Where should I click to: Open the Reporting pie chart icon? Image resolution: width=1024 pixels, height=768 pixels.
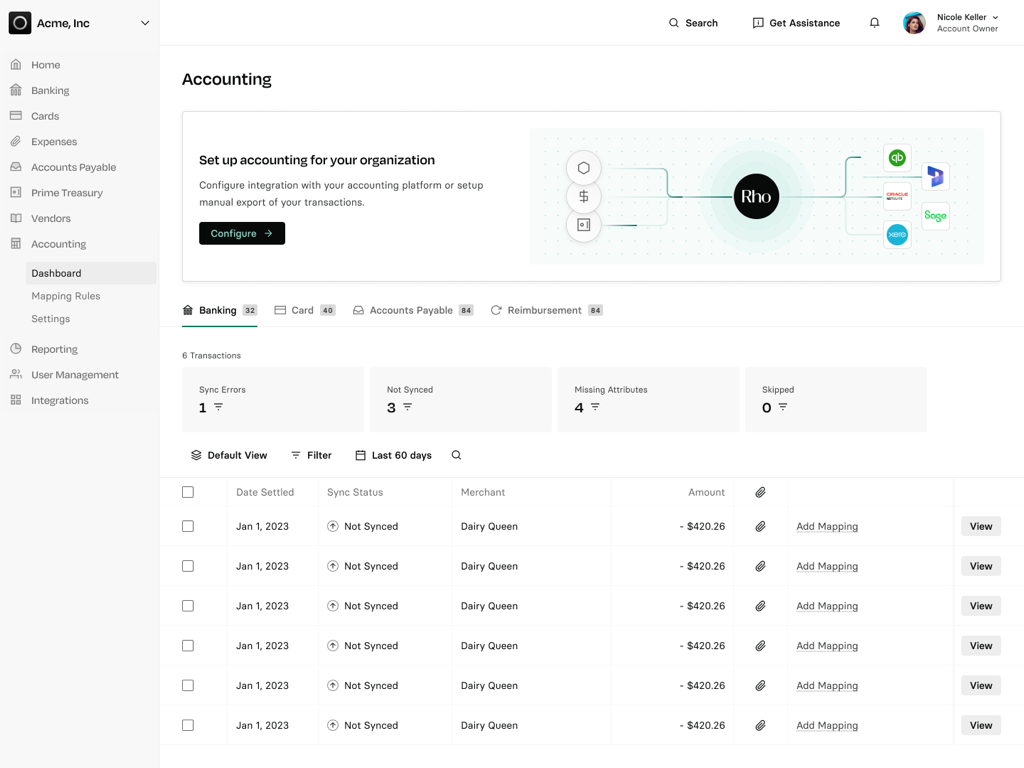[x=16, y=349]
